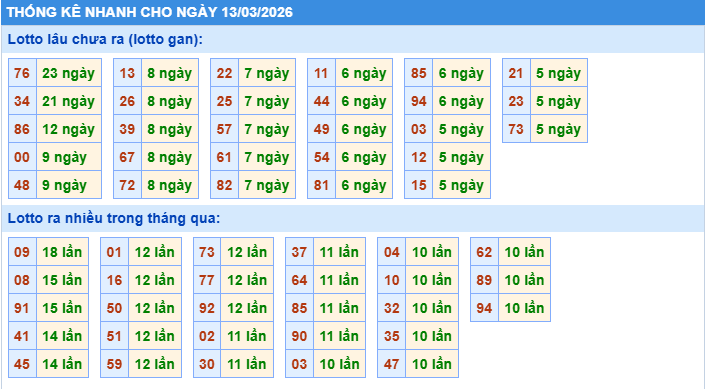Click '9 ngày' in the 00 row
Viewport: 707px width, 389px height.
click(x=69, y=157)
